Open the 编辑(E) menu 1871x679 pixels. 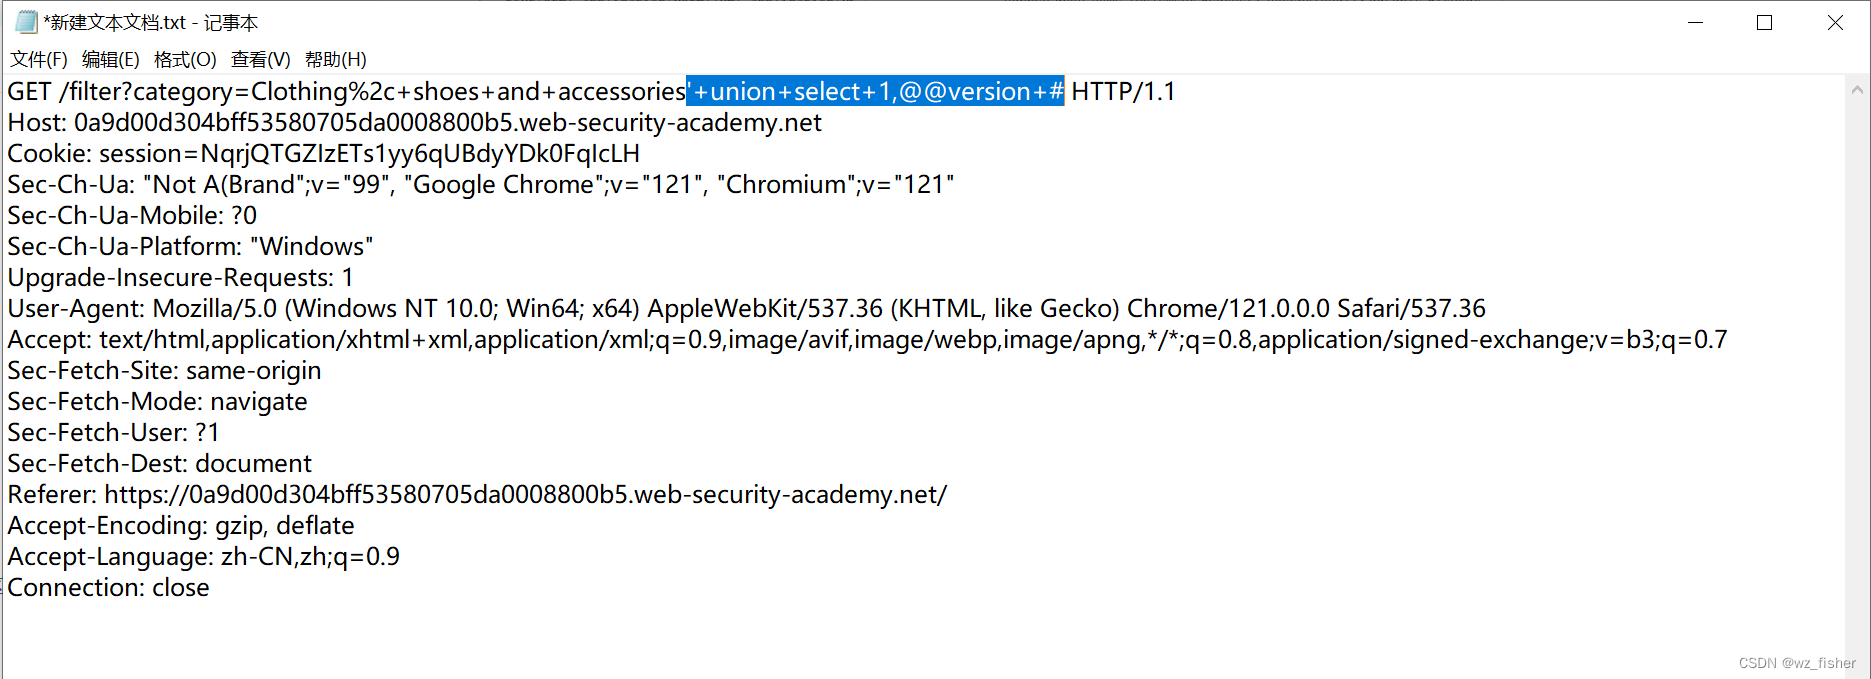click(110, 59)
